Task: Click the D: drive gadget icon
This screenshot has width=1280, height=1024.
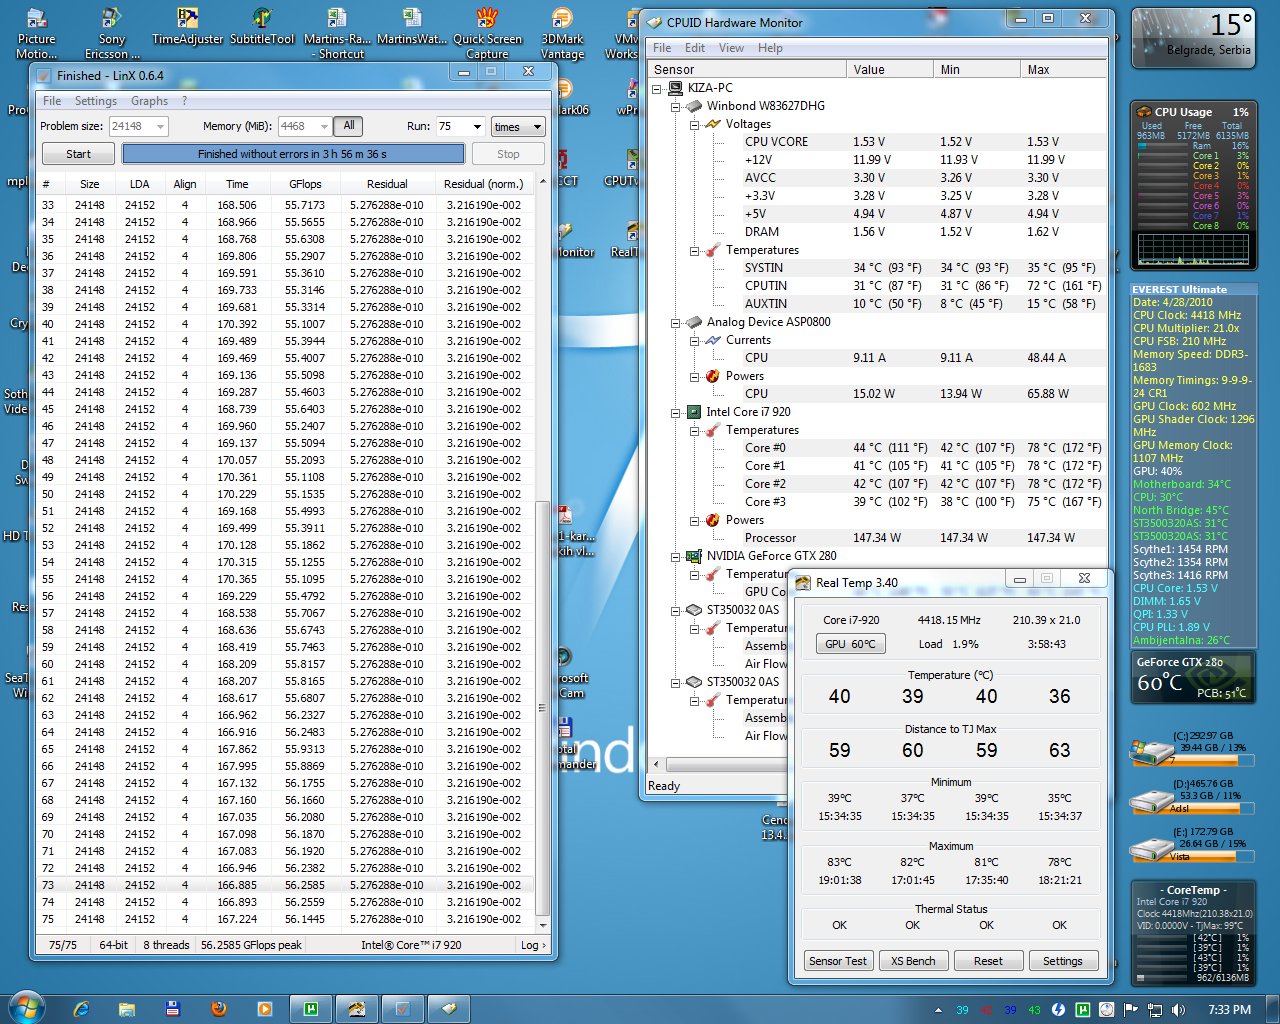Action: point(1151,801)
